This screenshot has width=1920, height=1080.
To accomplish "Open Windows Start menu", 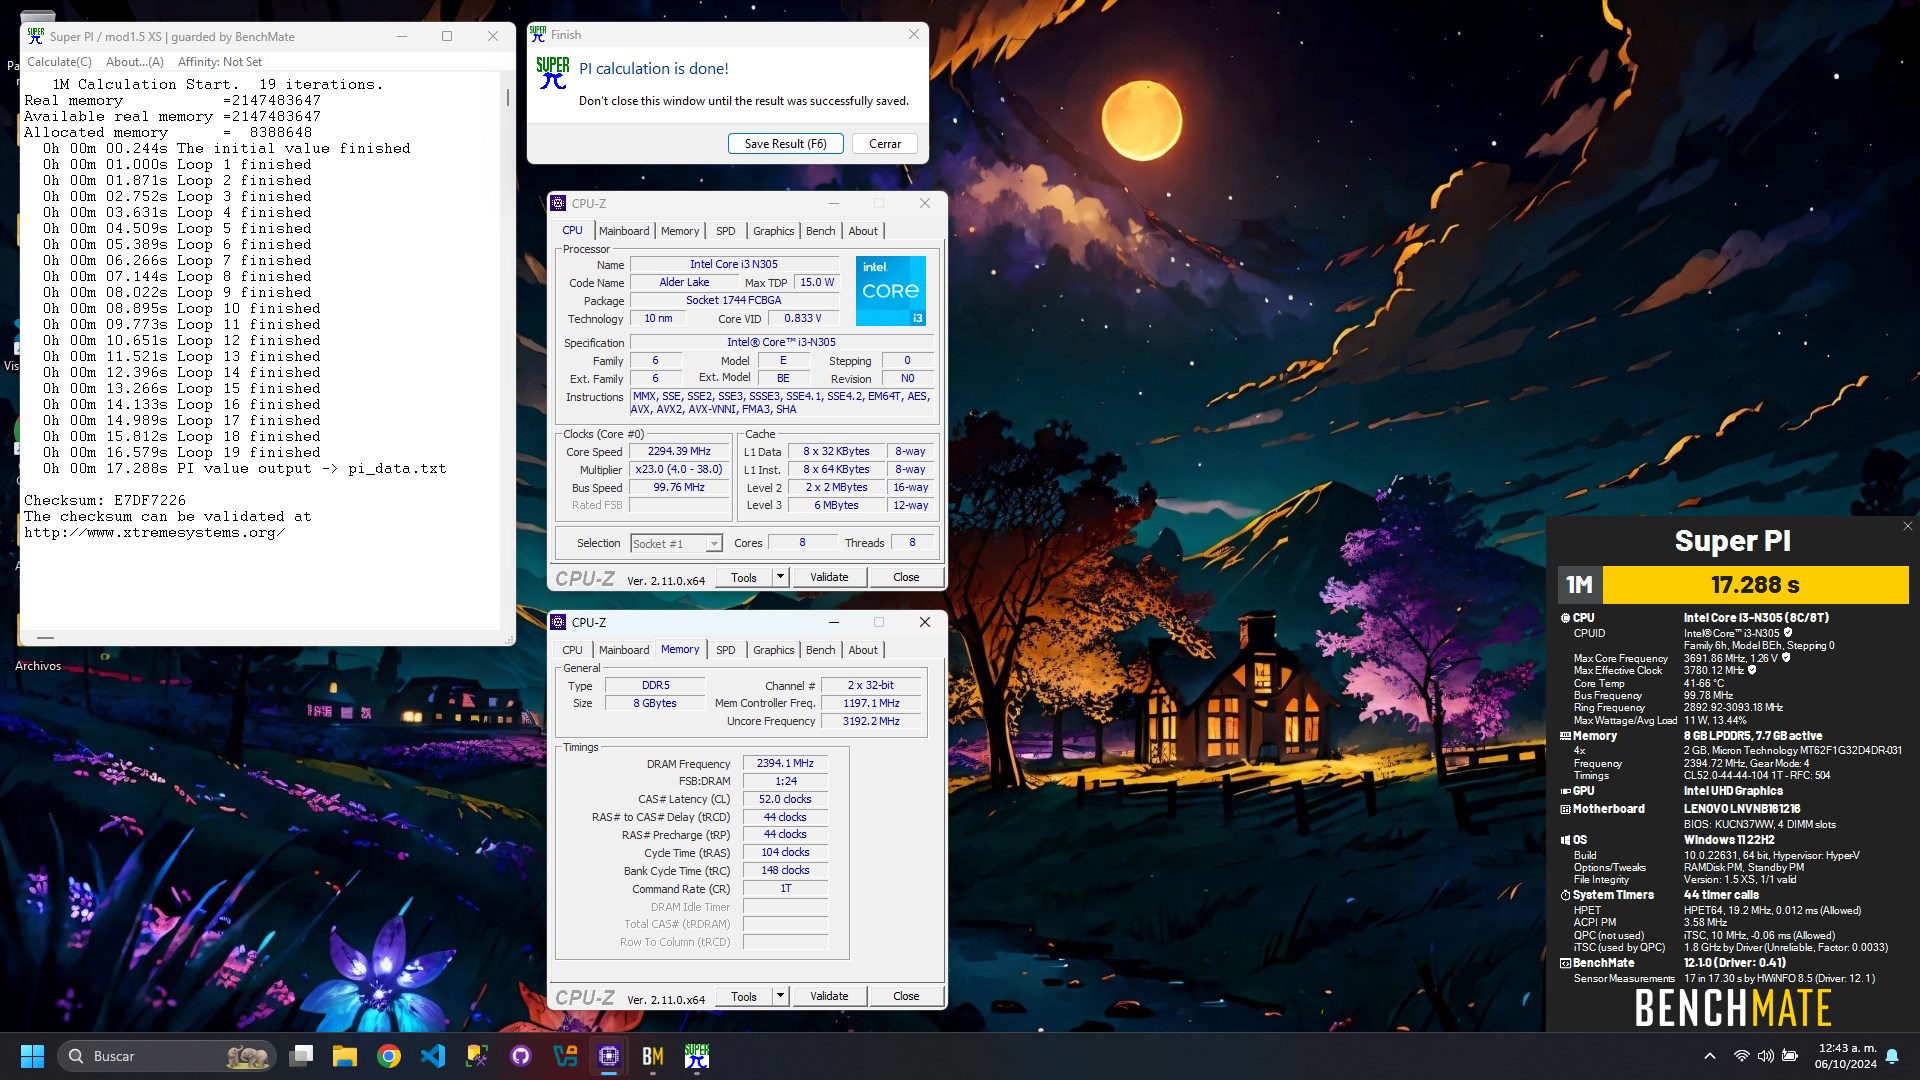I will point(32,1056).
